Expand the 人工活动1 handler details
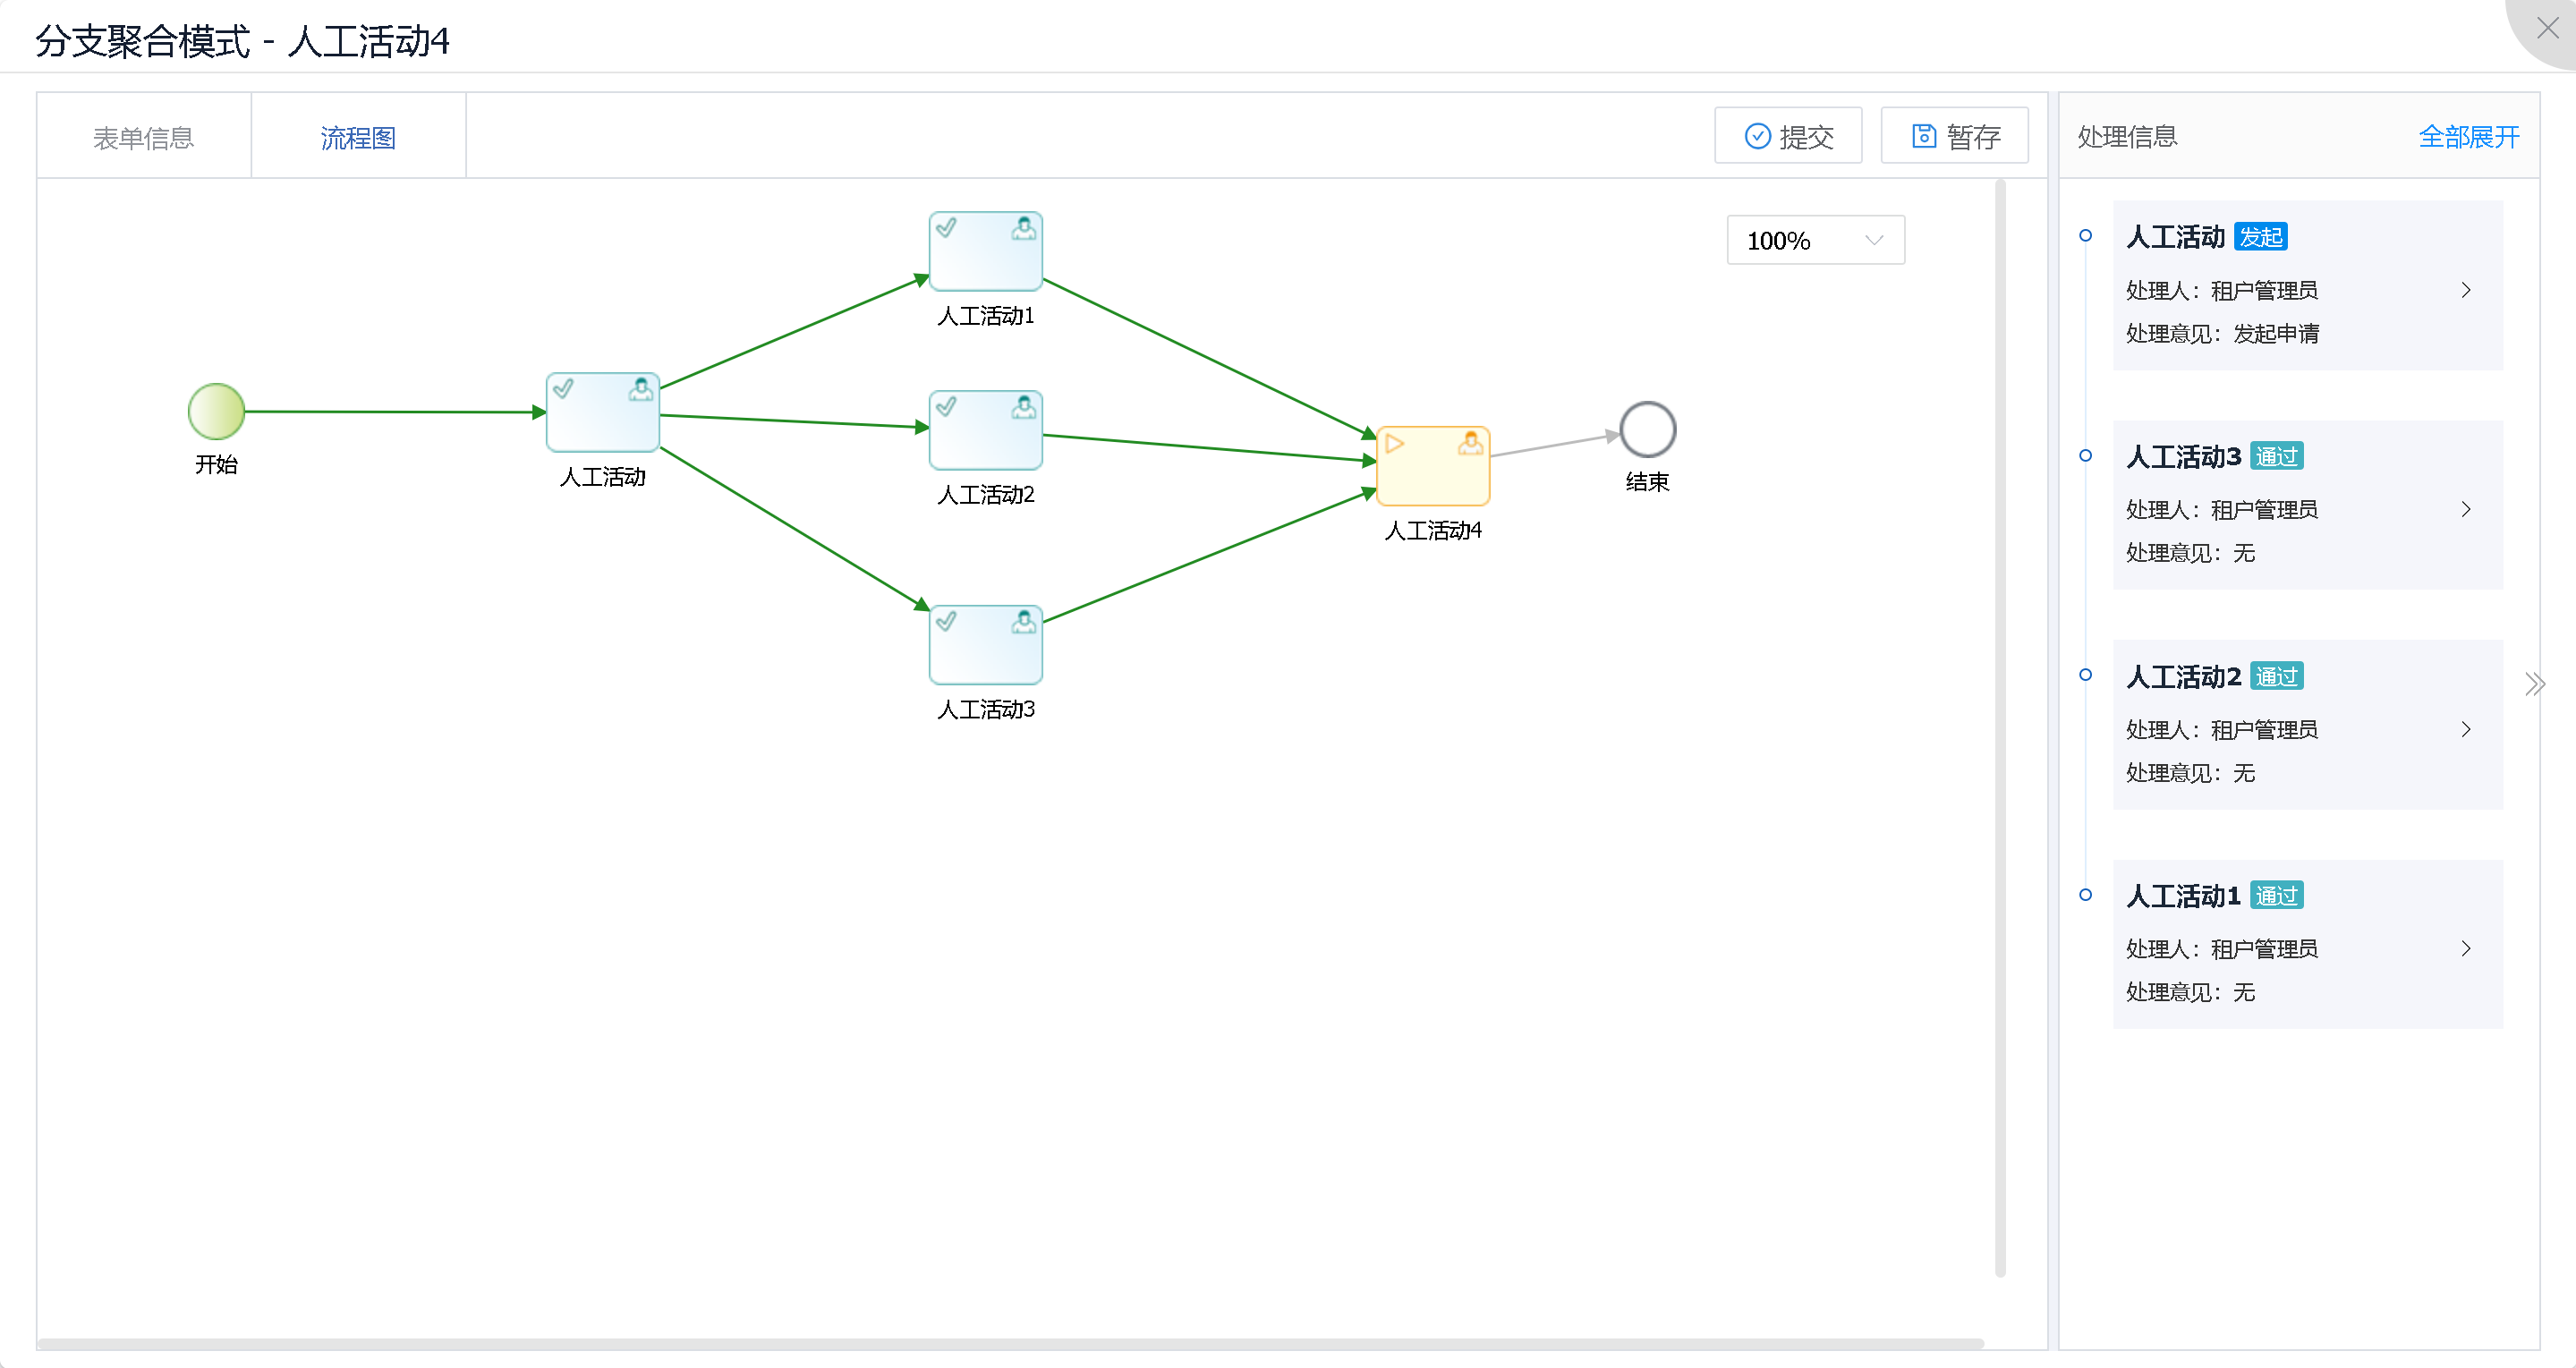2576x1368 pixels. (x=2465, y=948)
